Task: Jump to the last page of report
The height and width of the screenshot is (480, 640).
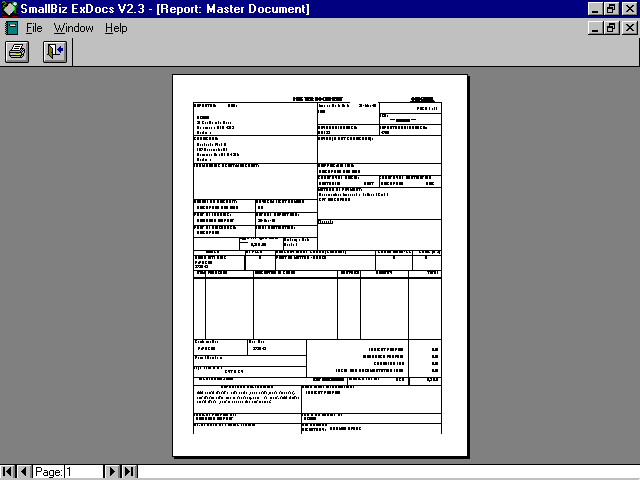Action: tap(129, 471)
